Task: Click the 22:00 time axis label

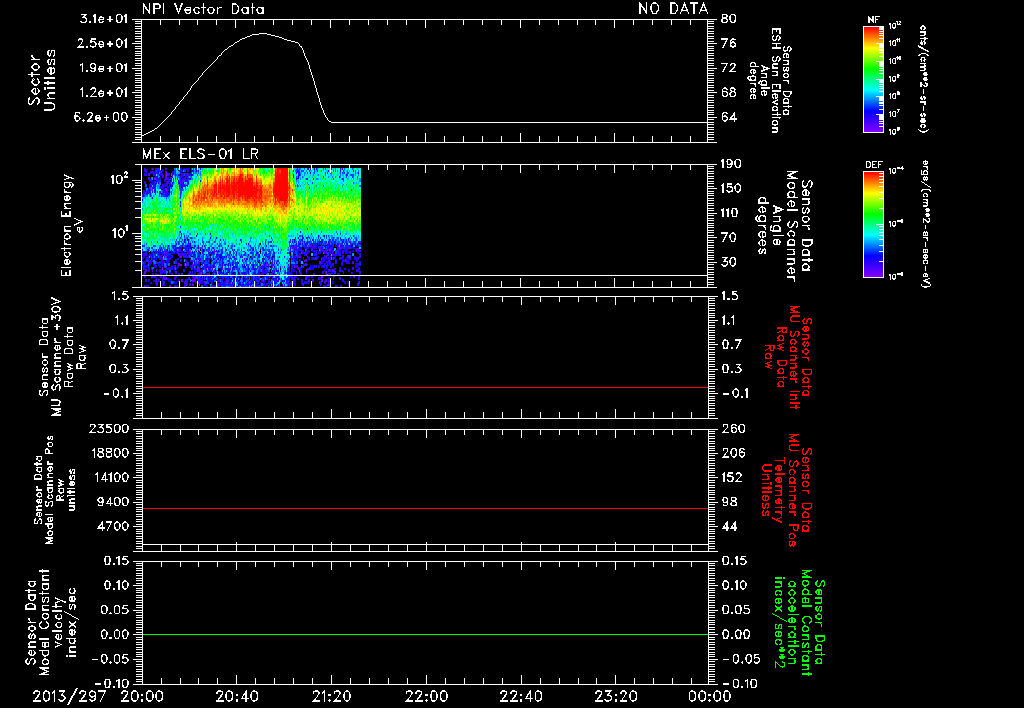Action: click(x=426, y=697)
